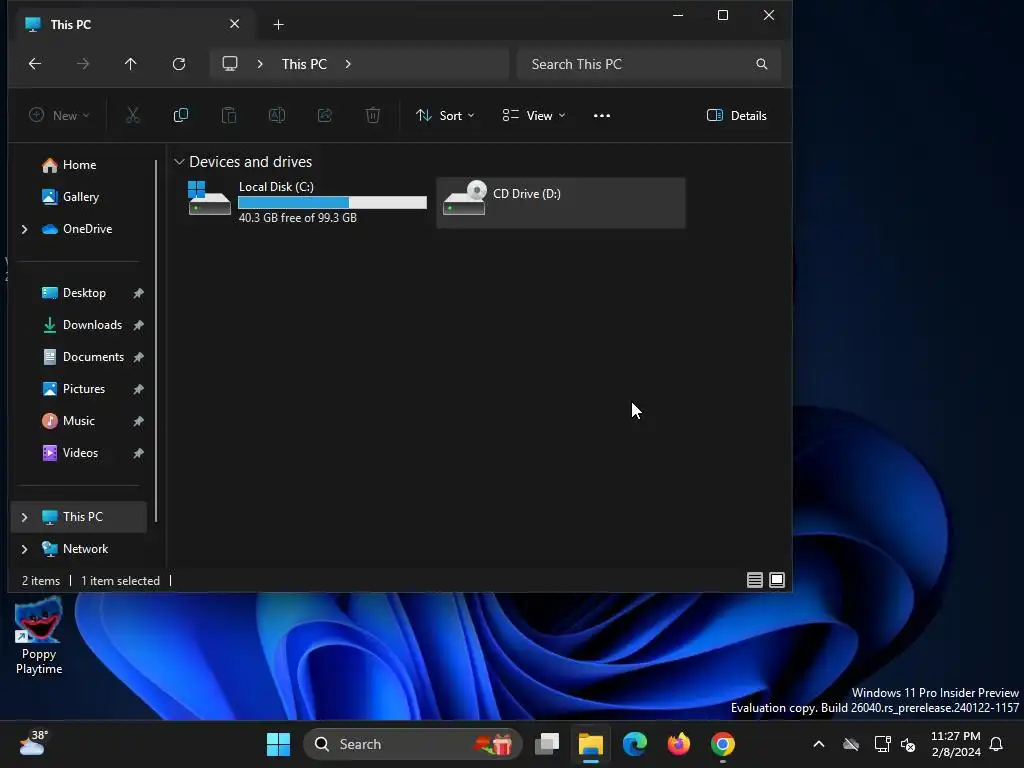The height and width of the screenshot is (768, 1024).
Task: Select CD Drive (D:)
Action: (x=561, y=202)
